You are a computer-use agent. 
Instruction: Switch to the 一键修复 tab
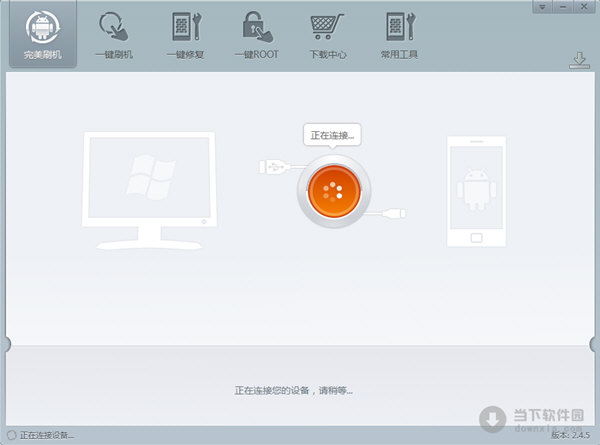pyautogui.click(x=186, y=35)
